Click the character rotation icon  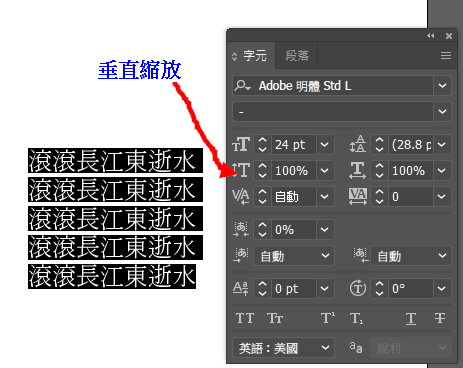[358, 288]
